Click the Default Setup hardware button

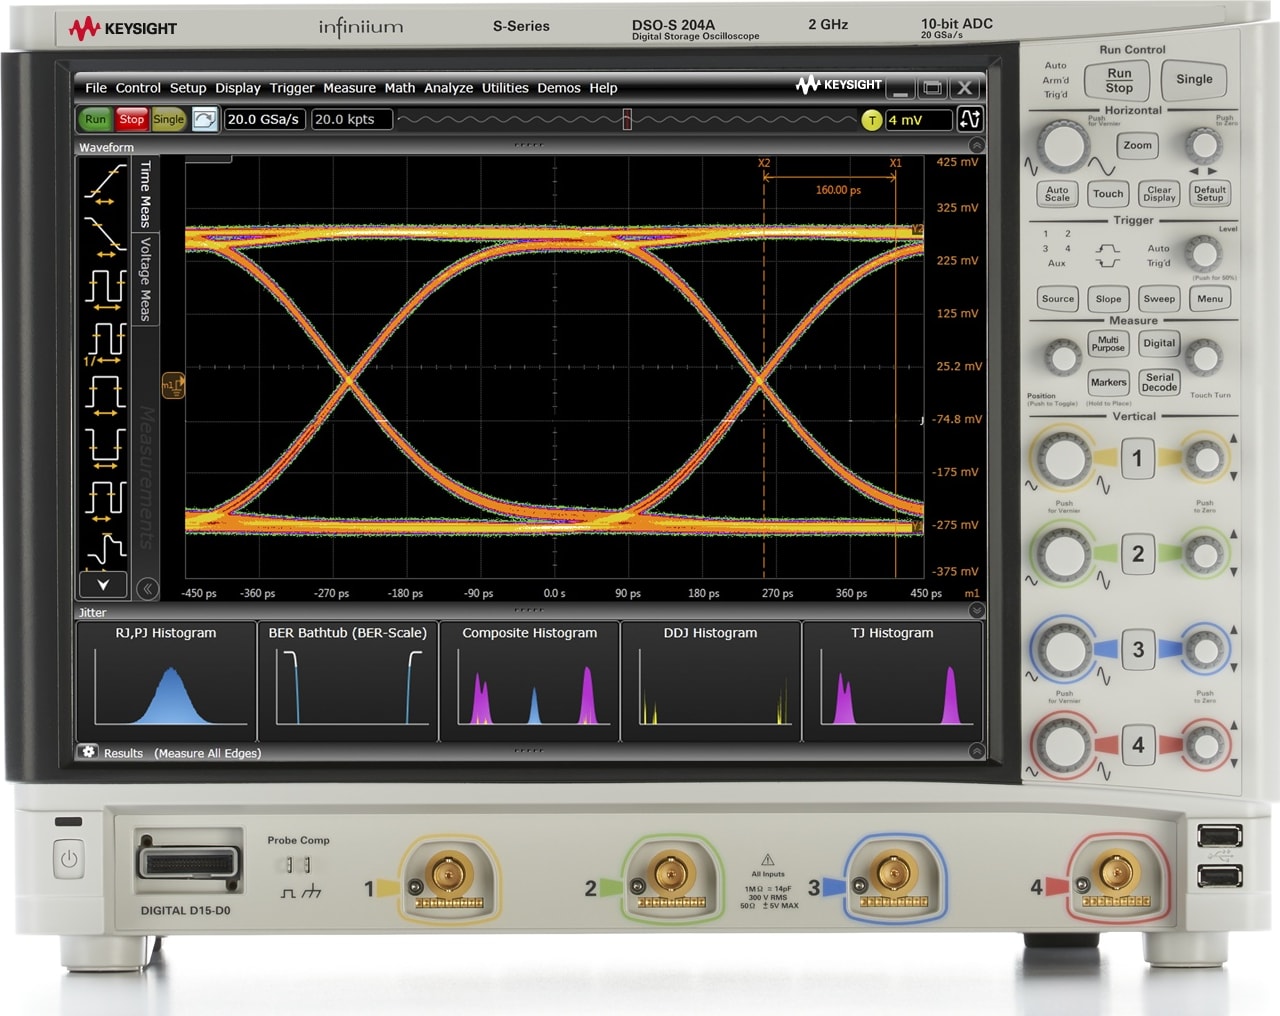pos(1209,194)
